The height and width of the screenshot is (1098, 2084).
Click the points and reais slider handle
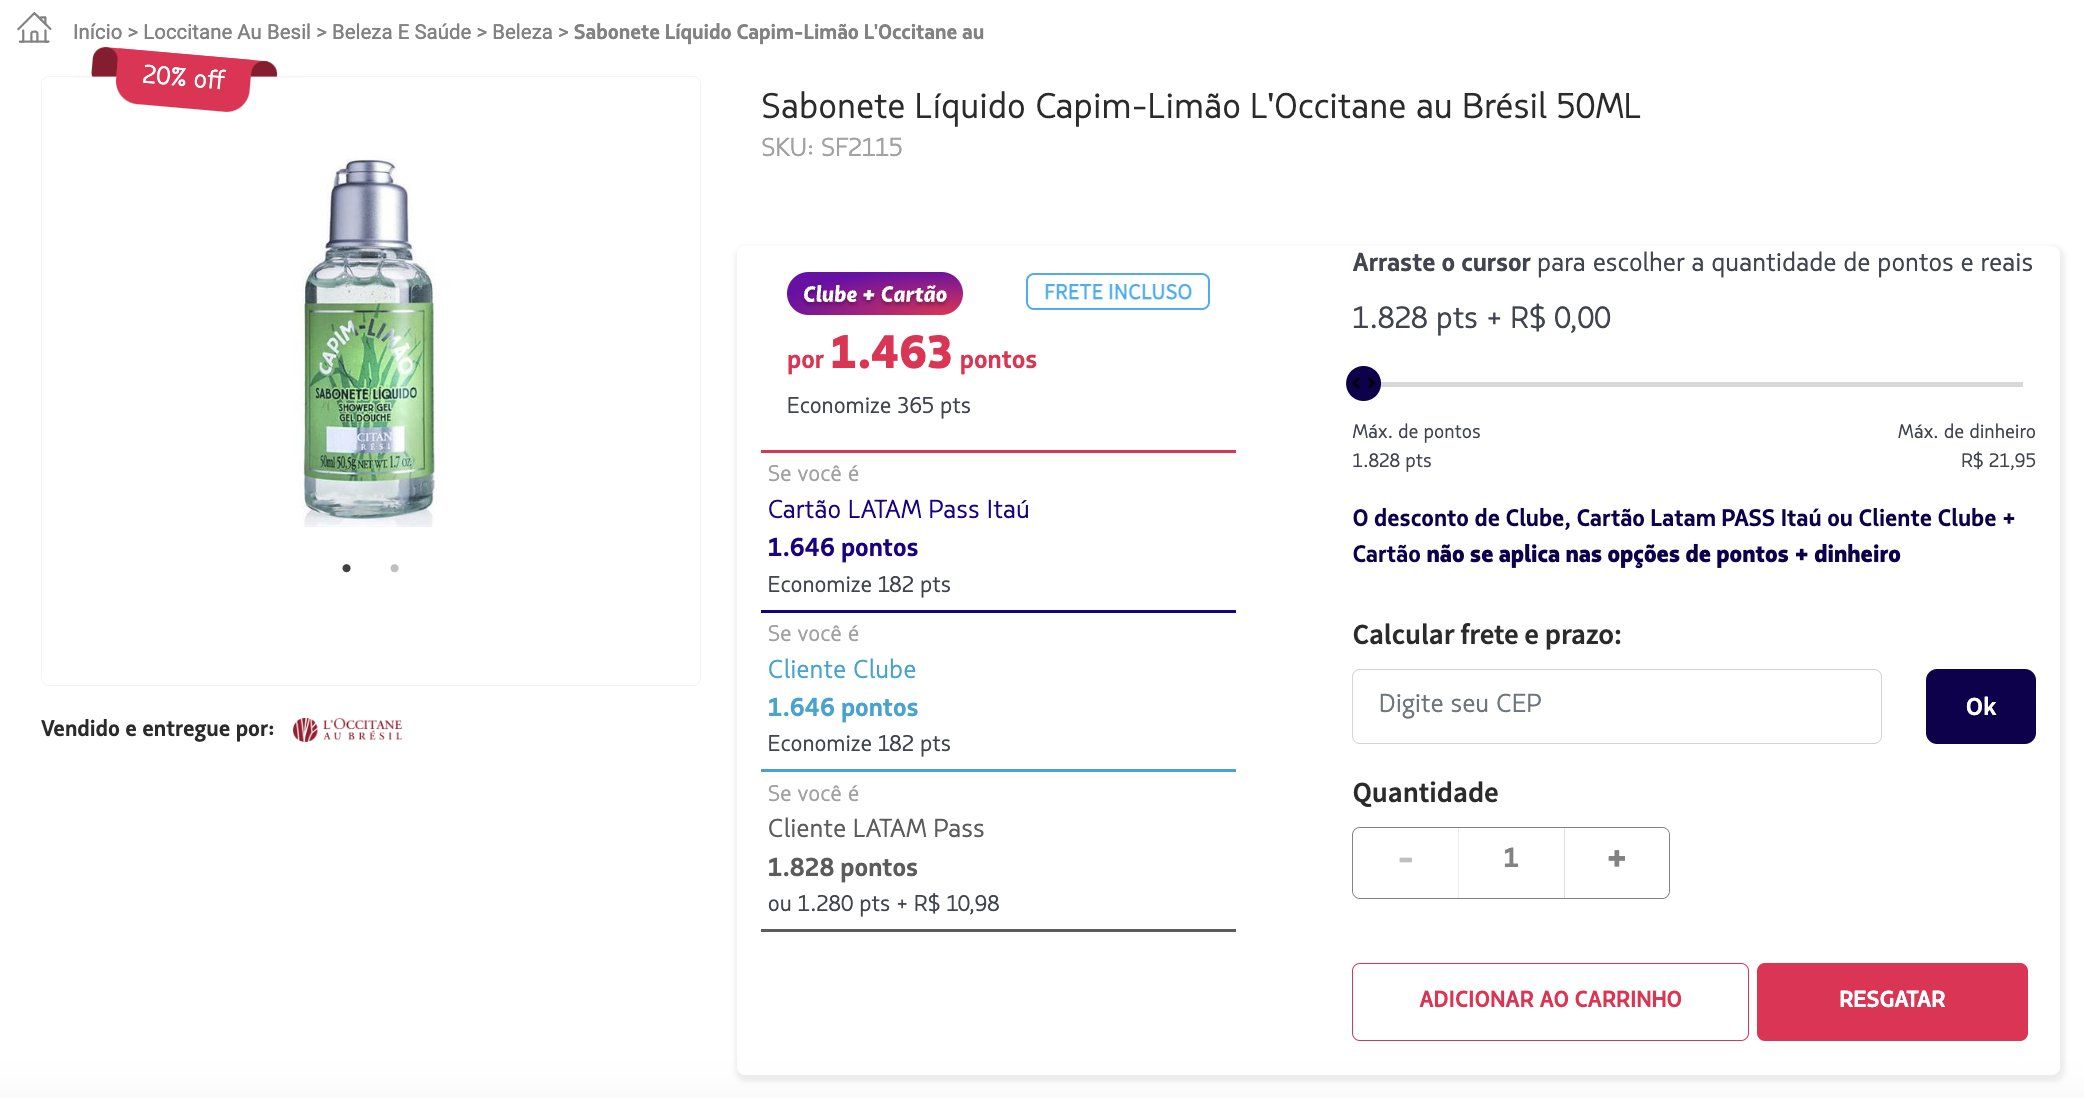pyautogui.click(x=1363, y=383)
